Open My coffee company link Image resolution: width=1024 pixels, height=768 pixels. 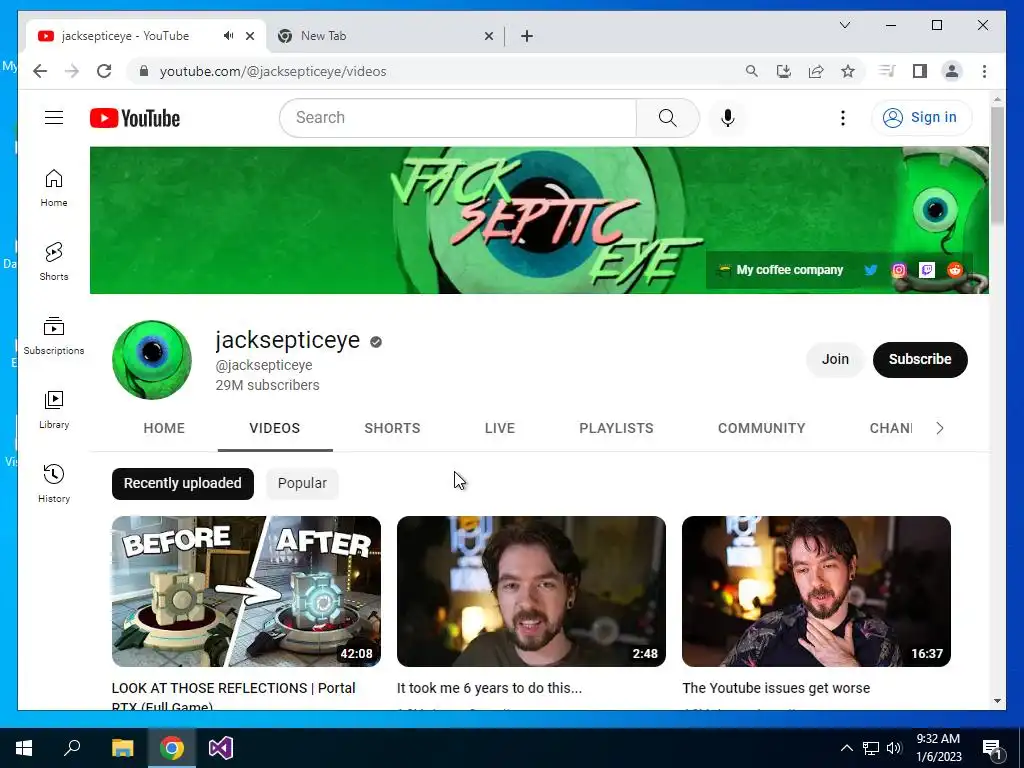point(789,270)
